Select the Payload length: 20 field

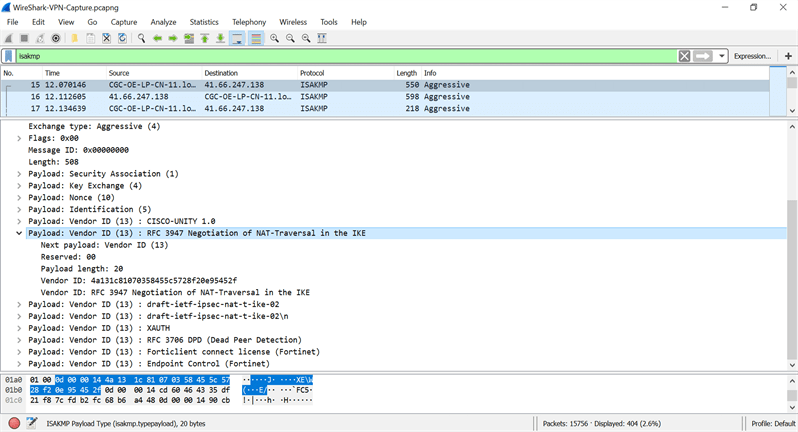pyautogui.click(x=82, y=269)
